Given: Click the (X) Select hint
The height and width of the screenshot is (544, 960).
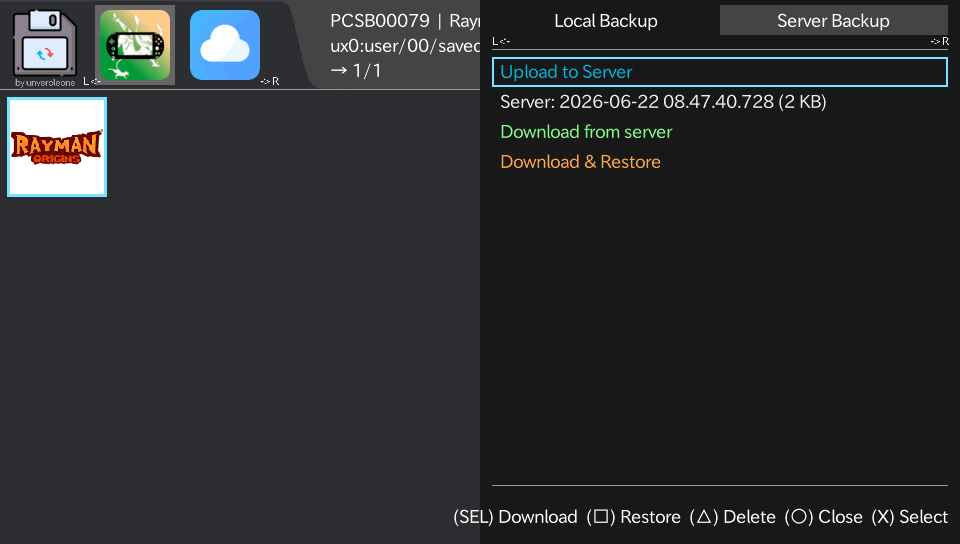Looking at the screenshot, I should pos(910,517).
